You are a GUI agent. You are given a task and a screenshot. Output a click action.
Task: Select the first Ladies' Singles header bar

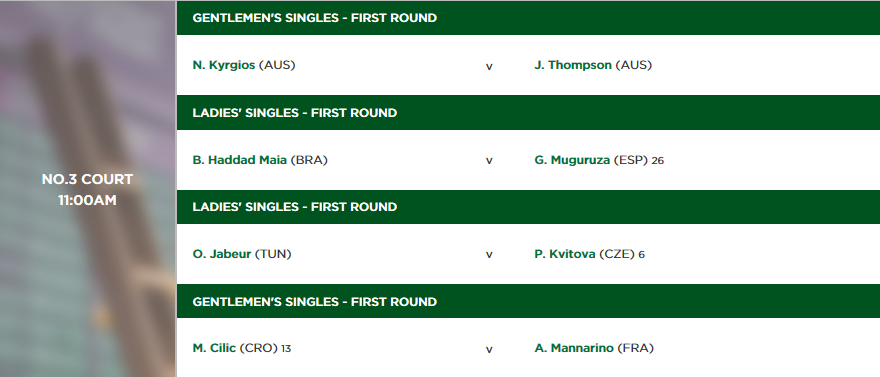click(528, 113)
